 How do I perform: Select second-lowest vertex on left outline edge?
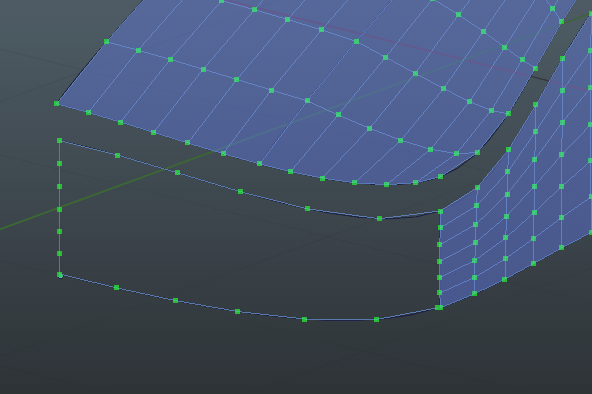(x=59, y=254)
